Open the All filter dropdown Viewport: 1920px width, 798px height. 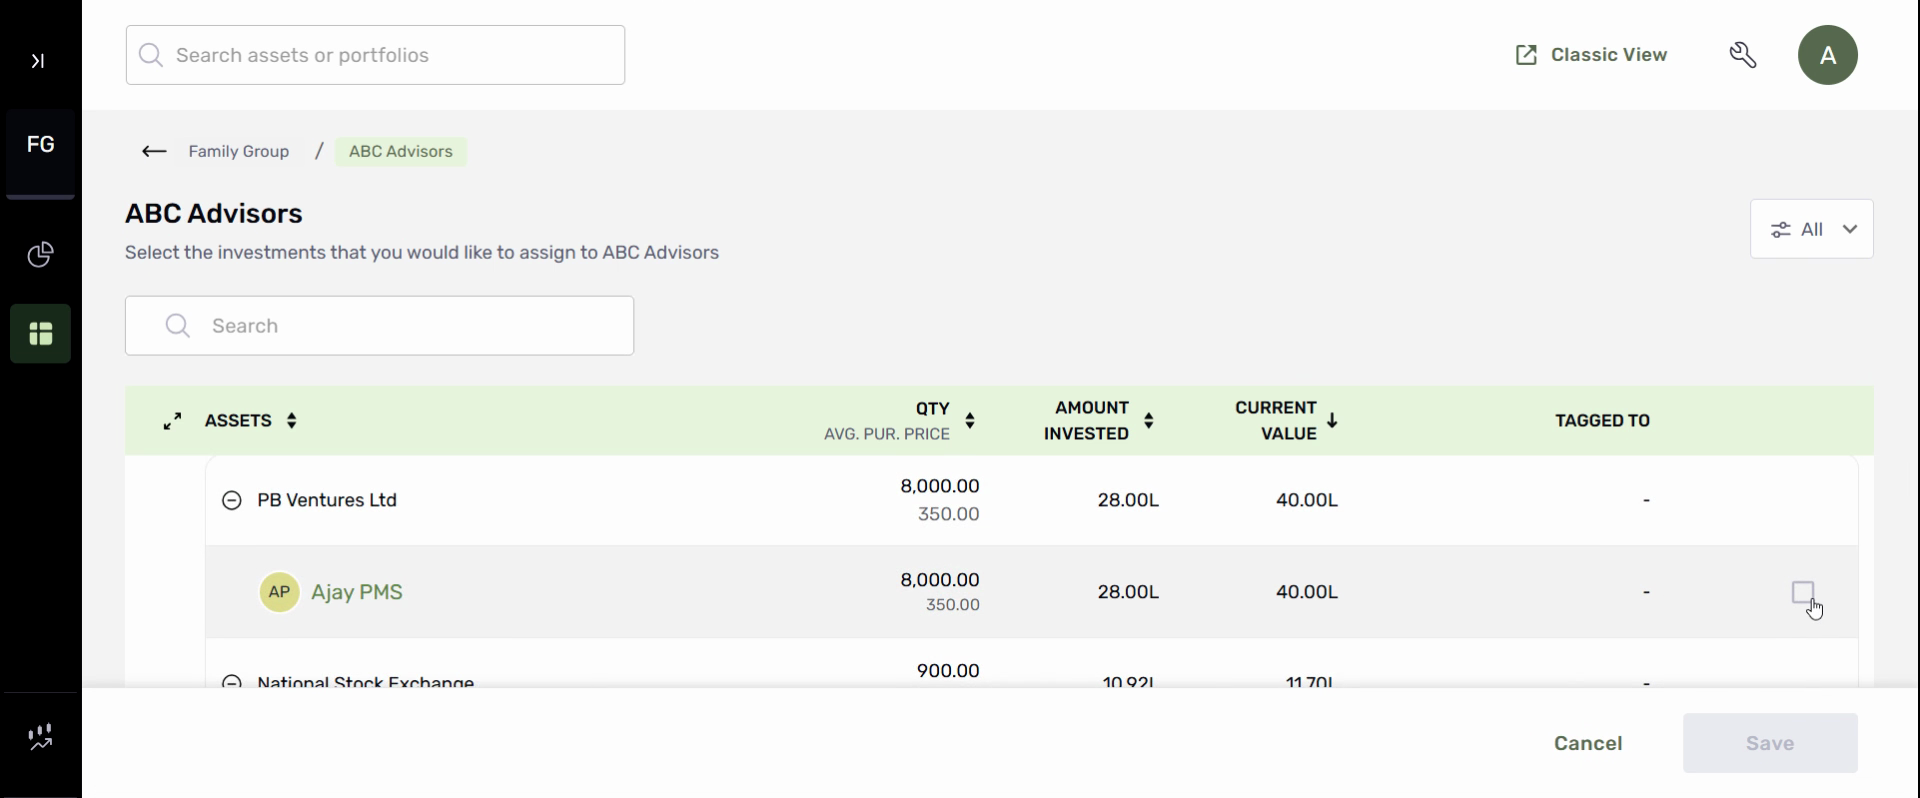(1811, 229)
